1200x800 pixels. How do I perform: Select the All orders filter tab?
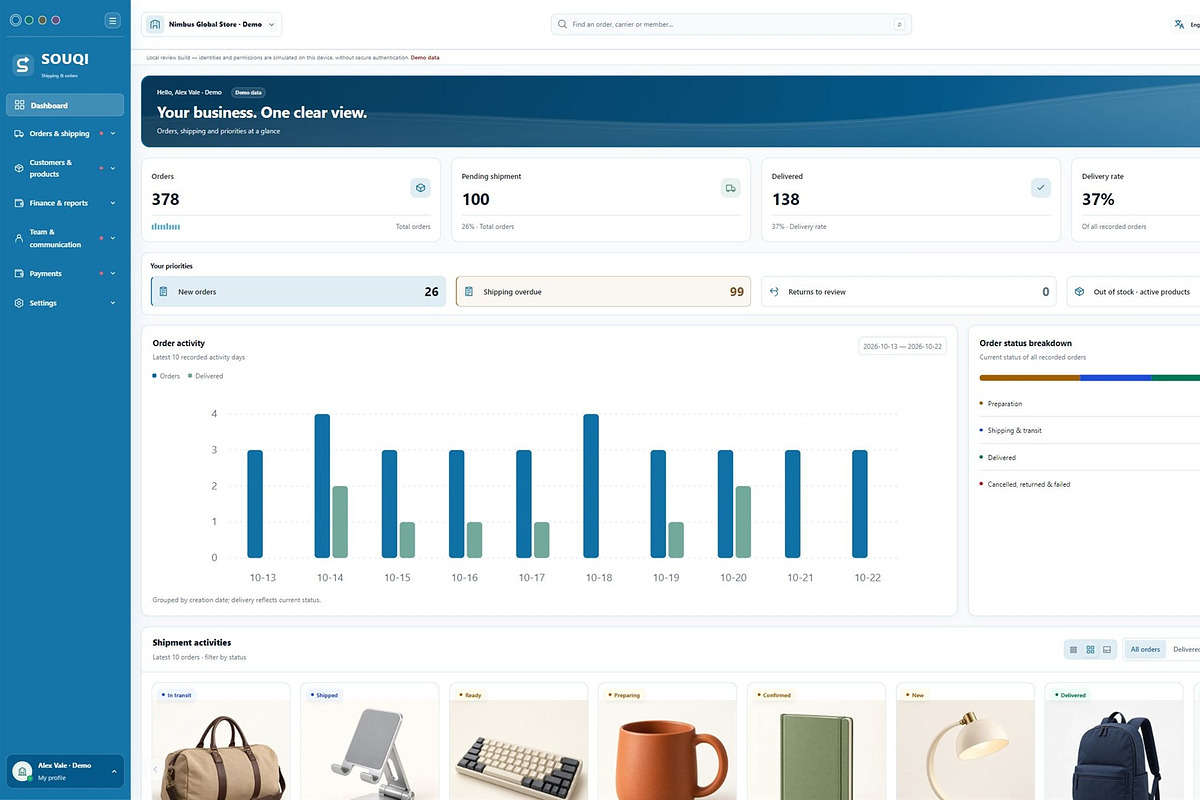pos(1145,650)
